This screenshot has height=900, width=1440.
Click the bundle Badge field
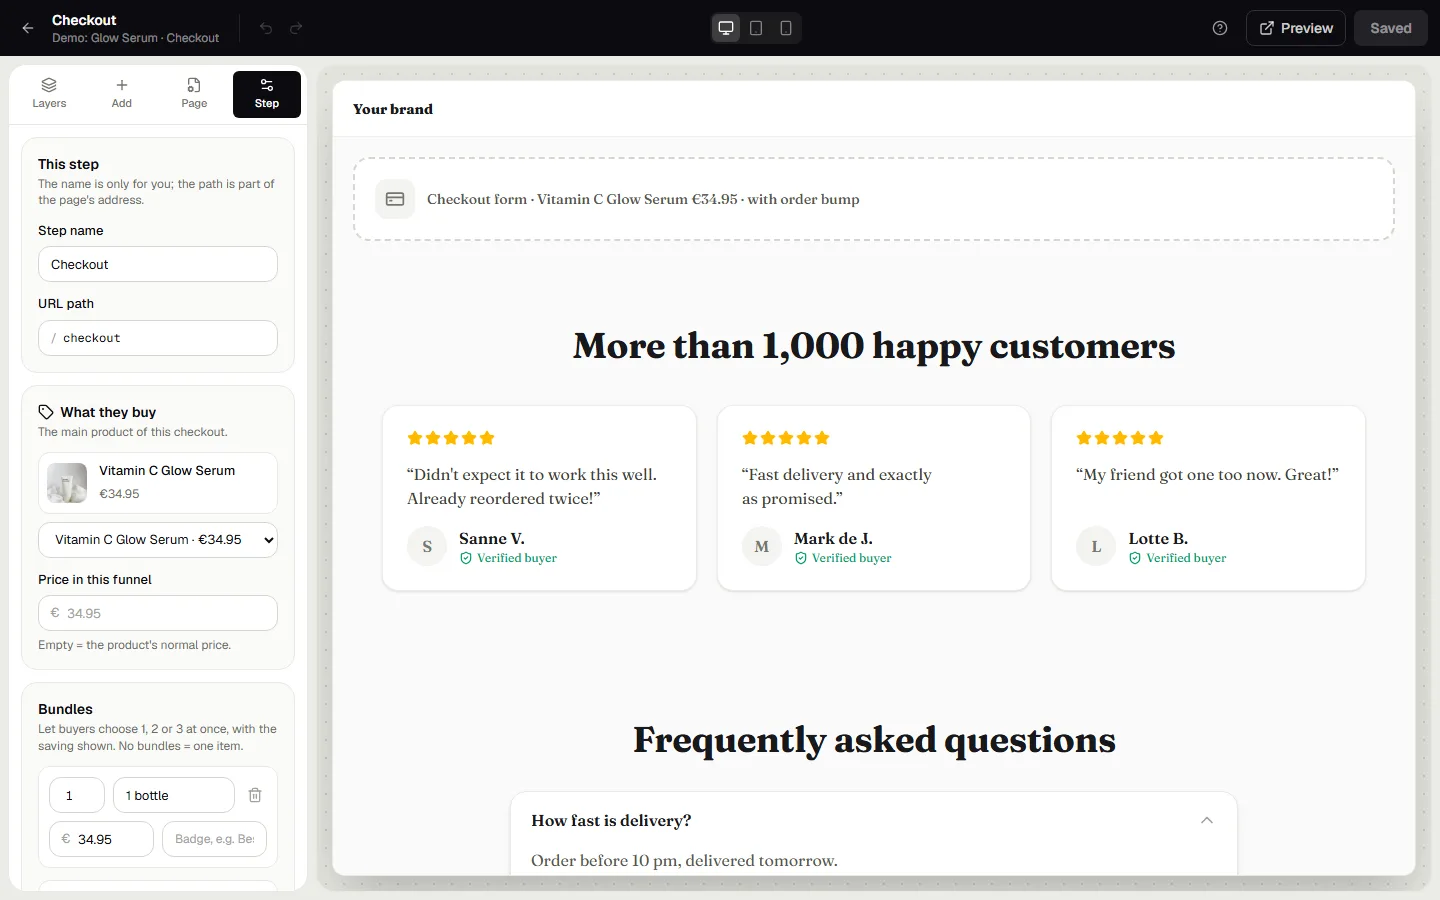point(214,839)
